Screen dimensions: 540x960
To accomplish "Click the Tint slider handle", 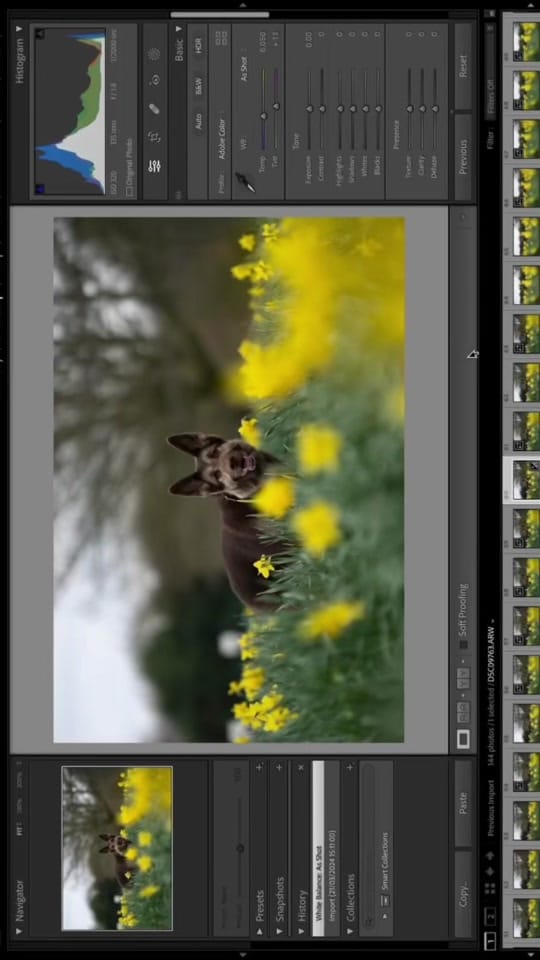I will tap(276, 106).
